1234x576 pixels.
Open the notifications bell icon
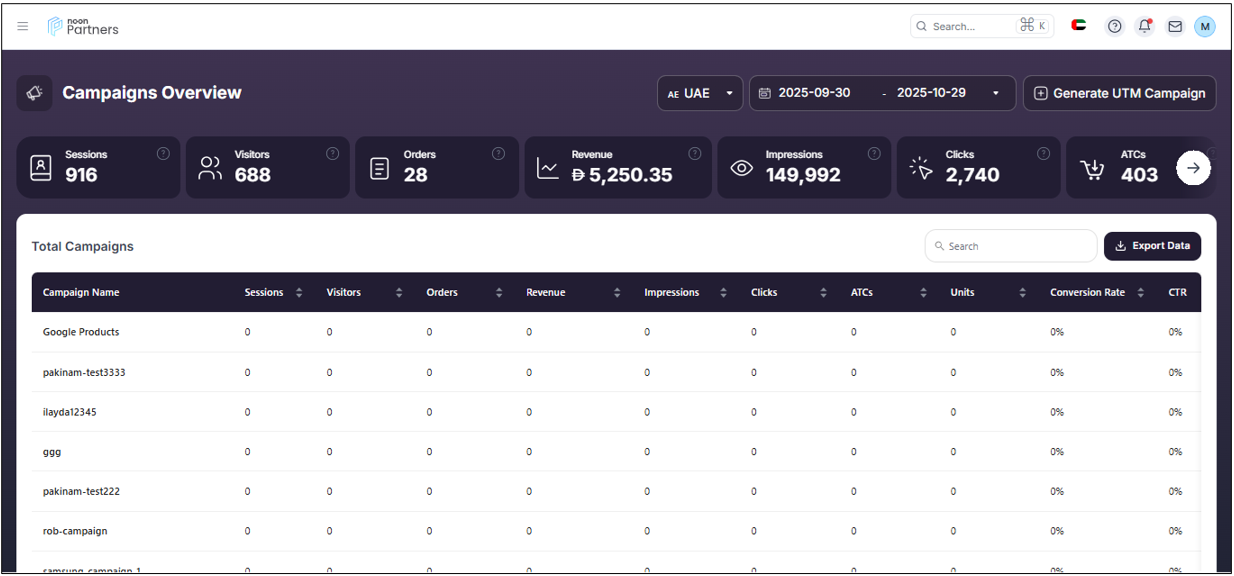pyautogui.click(x=1145, y=26)
